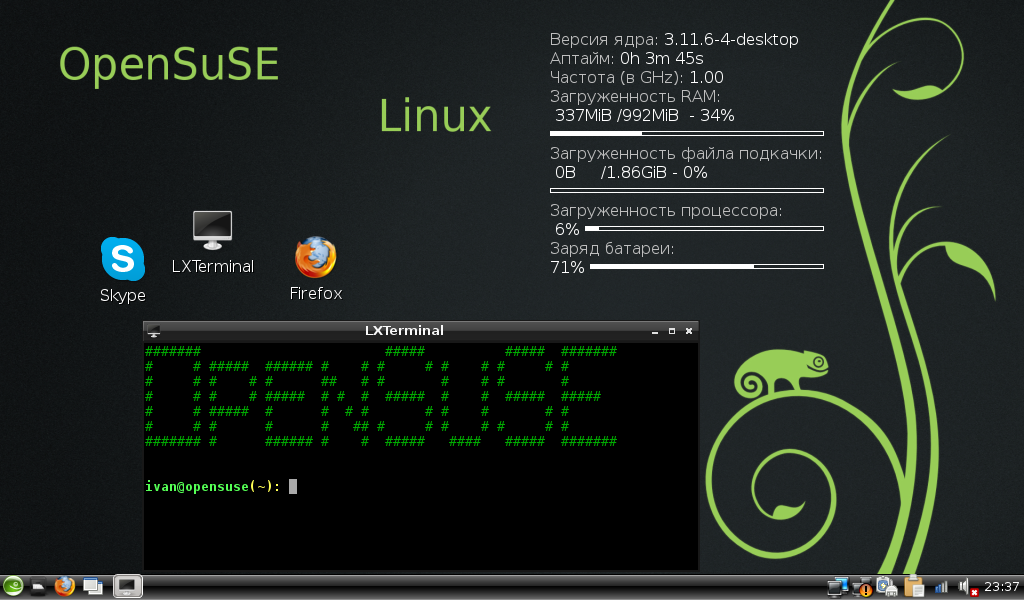Open the openSUSE start menu

click(13, 586)
